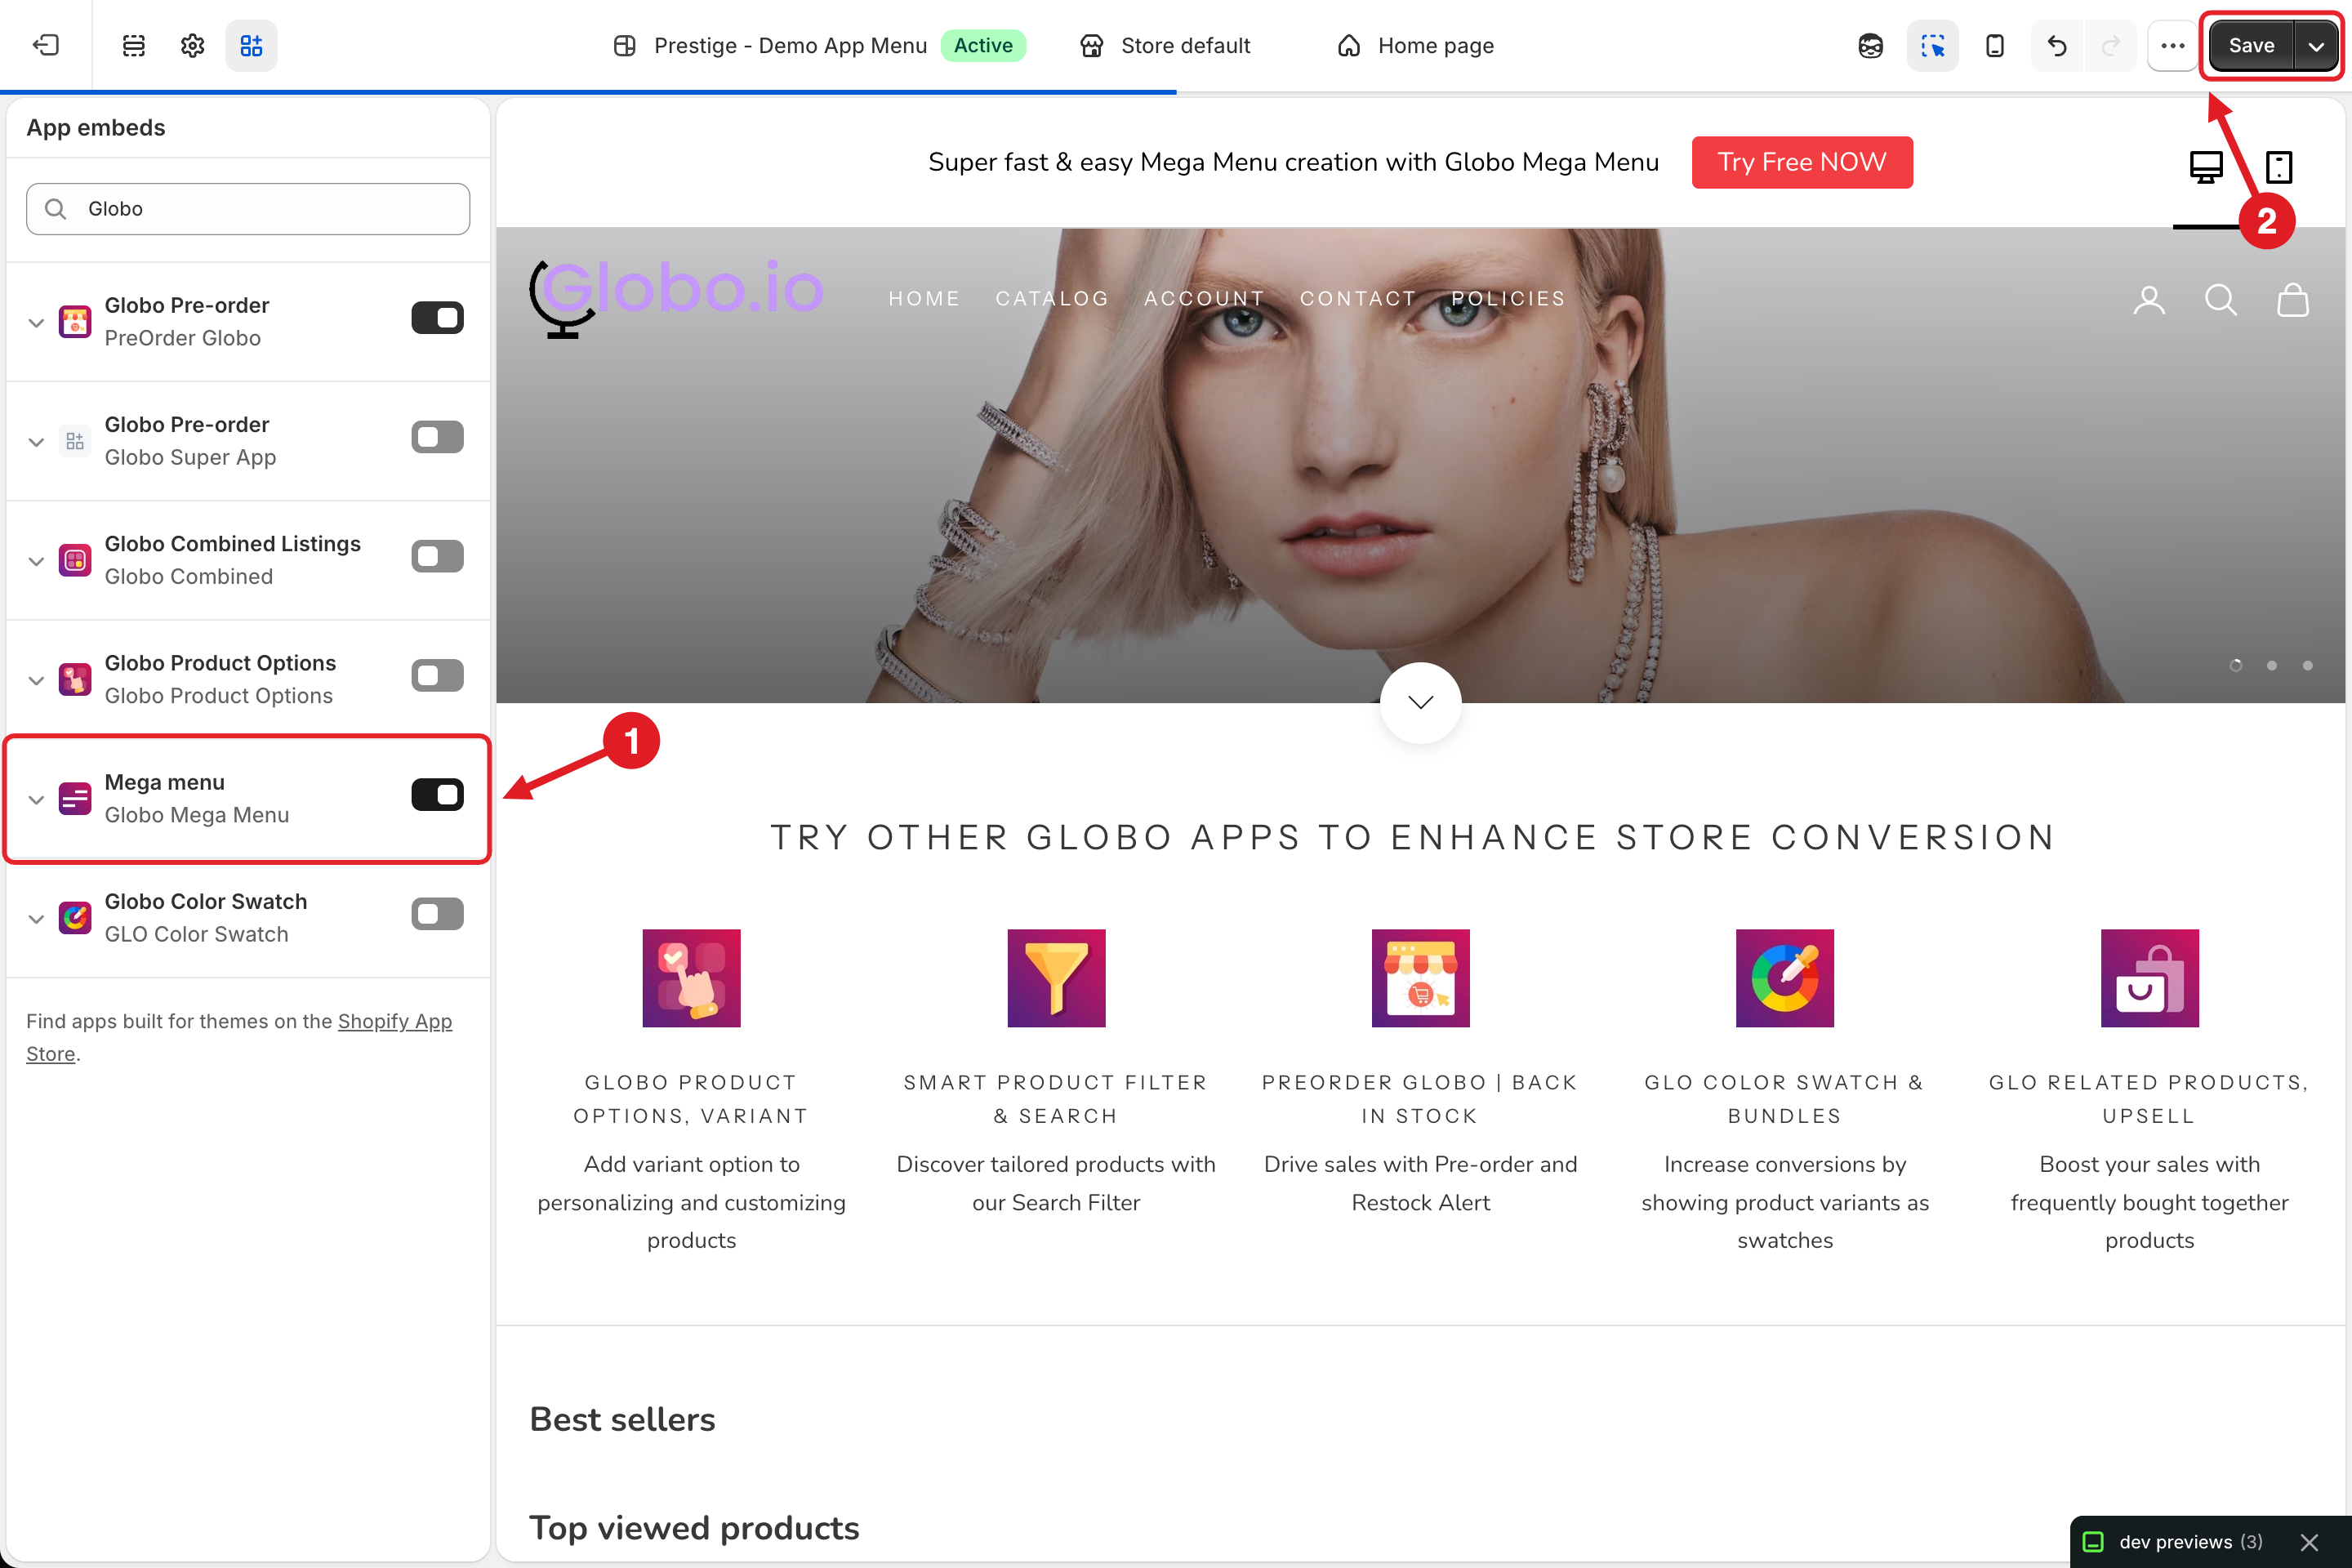Close the dev previews bar
The image size is (2352, 1568).
click(2309, 1542)
